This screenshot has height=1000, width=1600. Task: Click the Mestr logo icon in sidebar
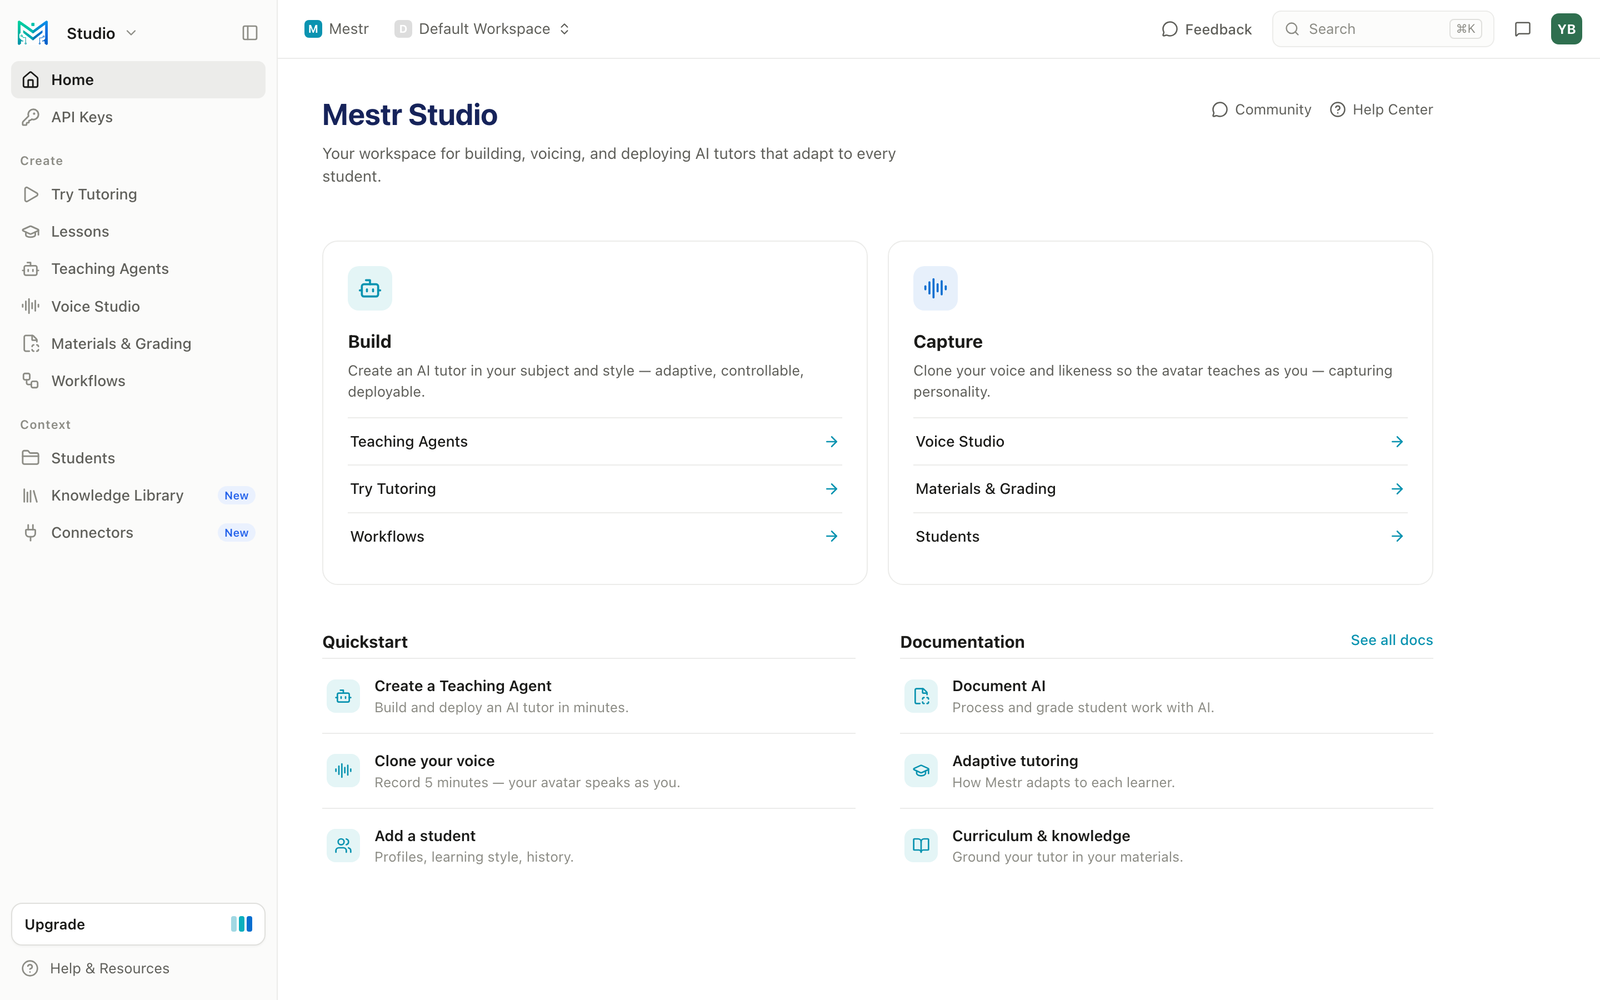point(33,33)
